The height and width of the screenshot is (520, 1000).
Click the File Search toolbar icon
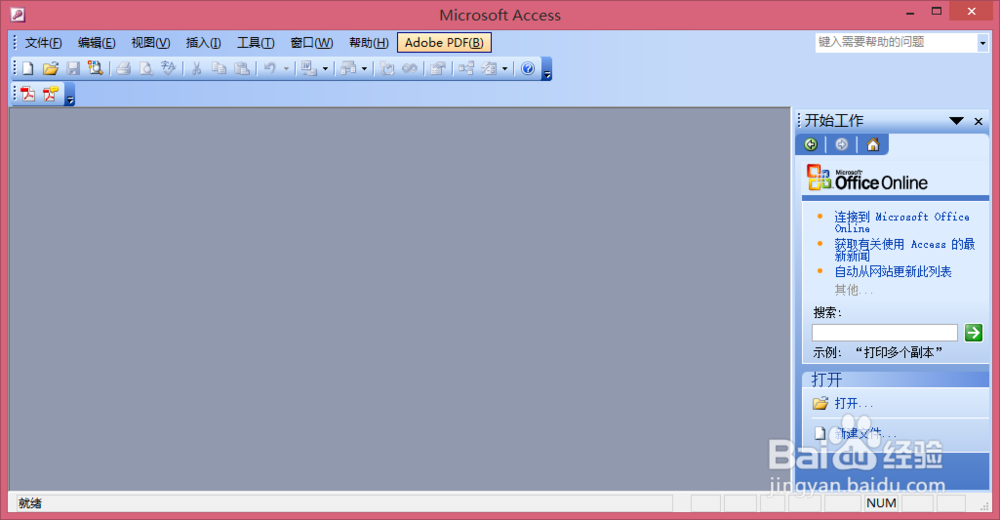point(96,68)
